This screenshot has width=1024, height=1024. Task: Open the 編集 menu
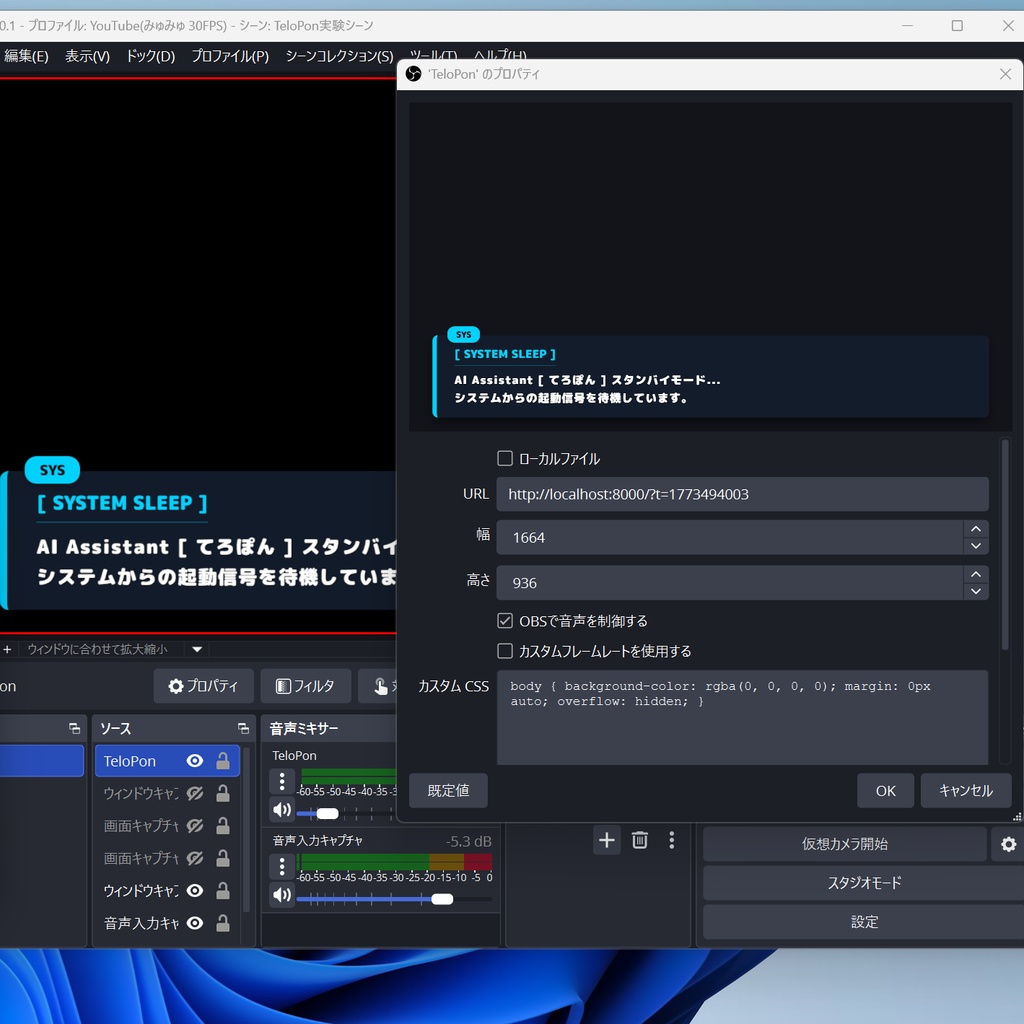click(x=25, y=57)
